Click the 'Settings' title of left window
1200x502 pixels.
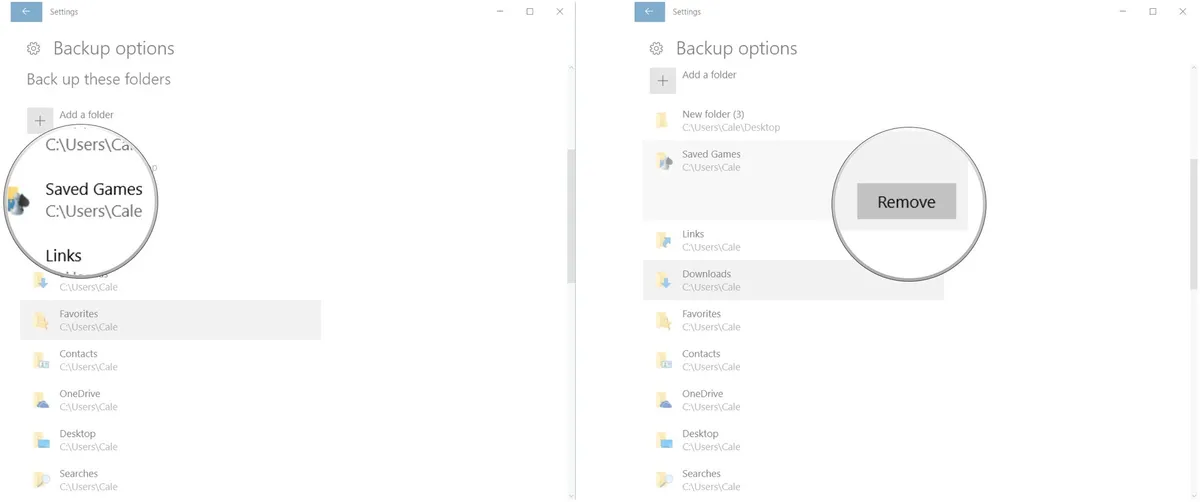tap(64, 12)
